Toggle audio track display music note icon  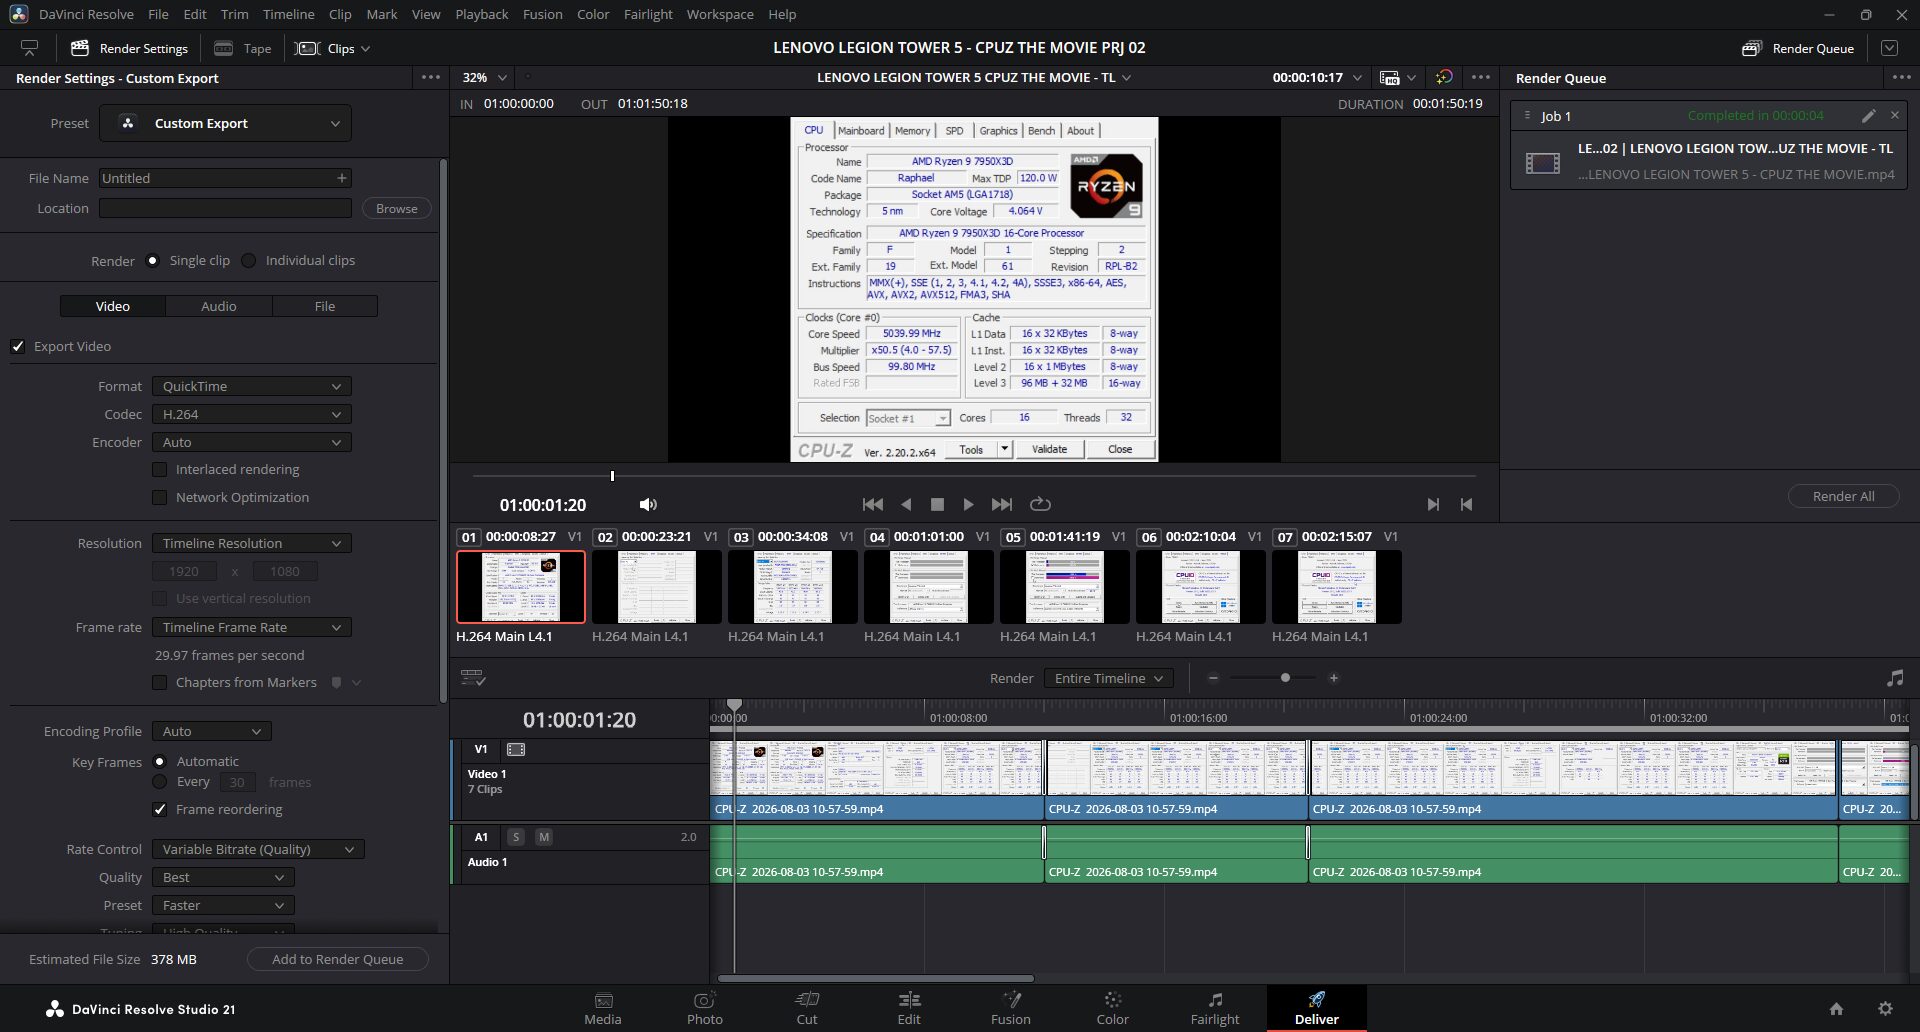pos(1895,678)
